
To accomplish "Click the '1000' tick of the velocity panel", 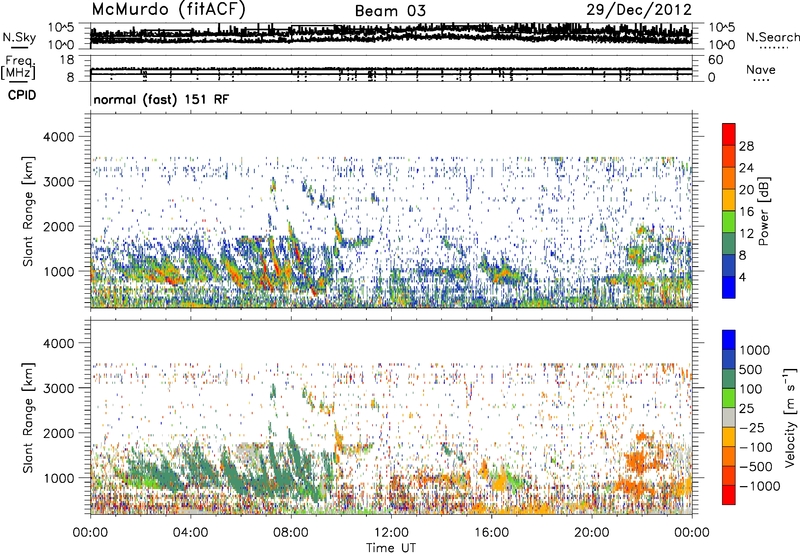I will click(x=59, y=478).
